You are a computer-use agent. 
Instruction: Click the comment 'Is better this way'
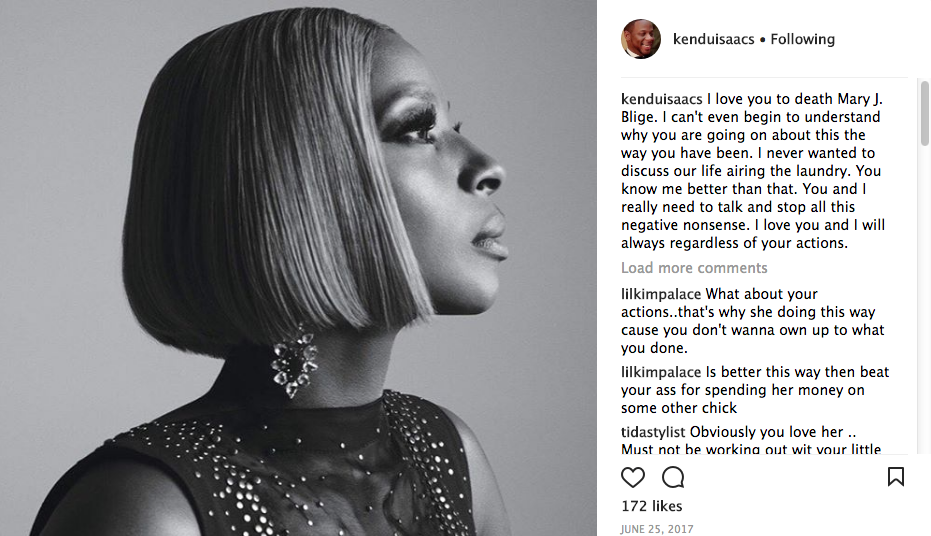[755, 390]
